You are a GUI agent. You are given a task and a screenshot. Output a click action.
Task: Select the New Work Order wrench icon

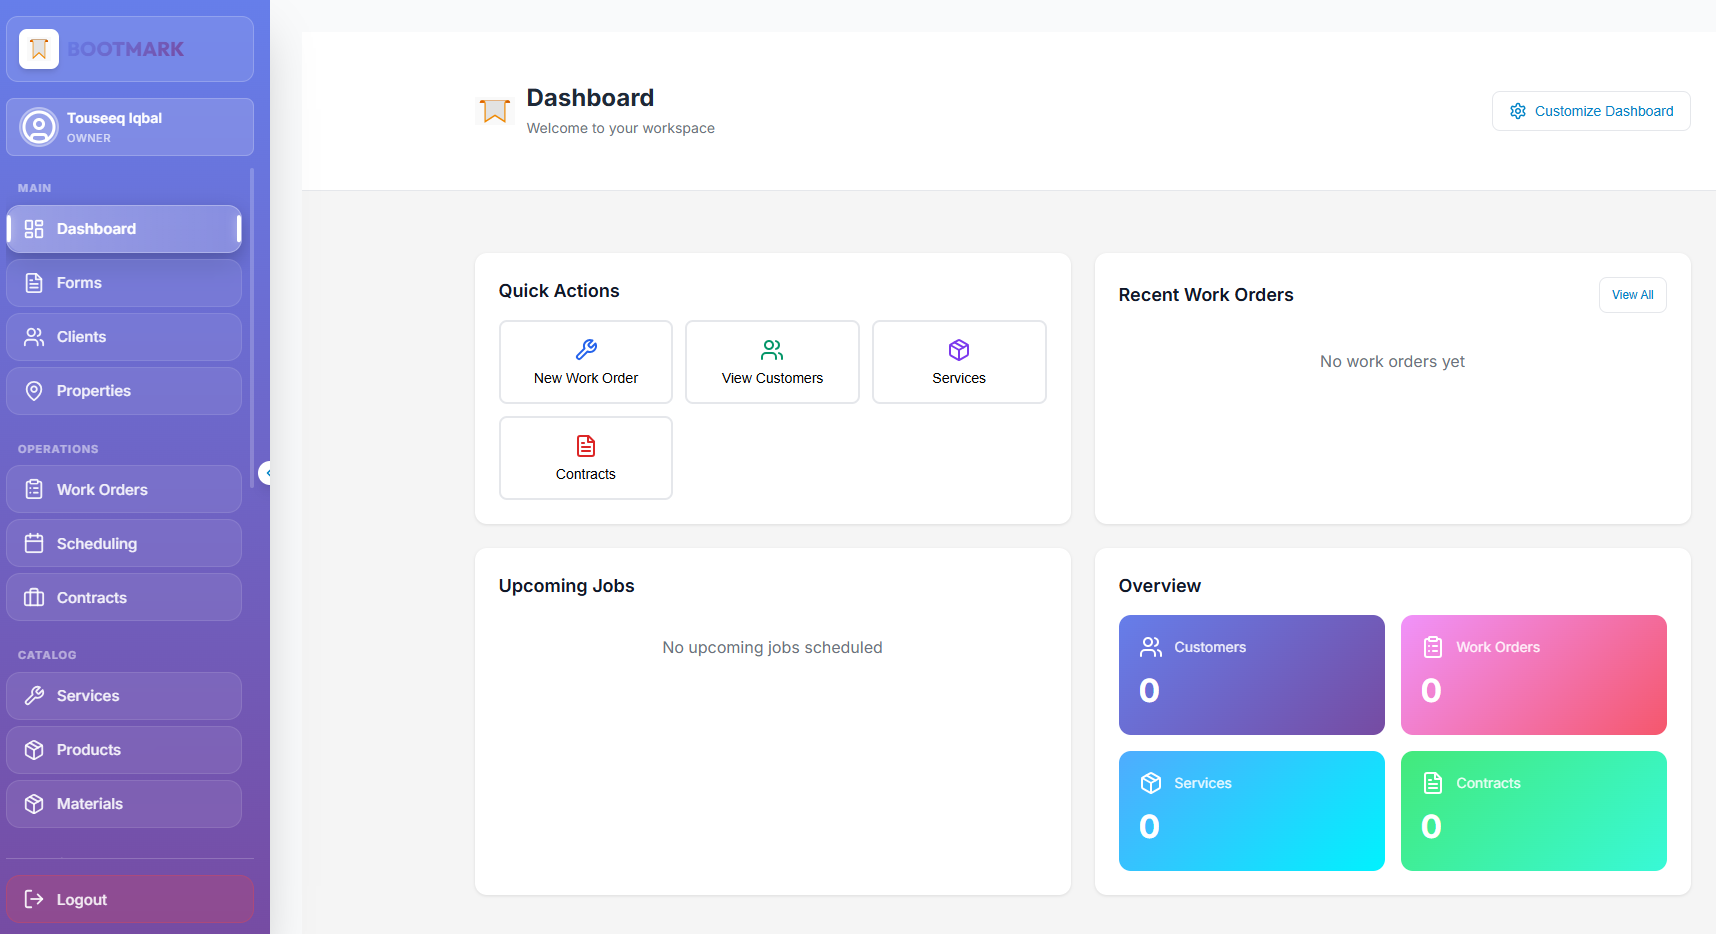click(585, 349)
